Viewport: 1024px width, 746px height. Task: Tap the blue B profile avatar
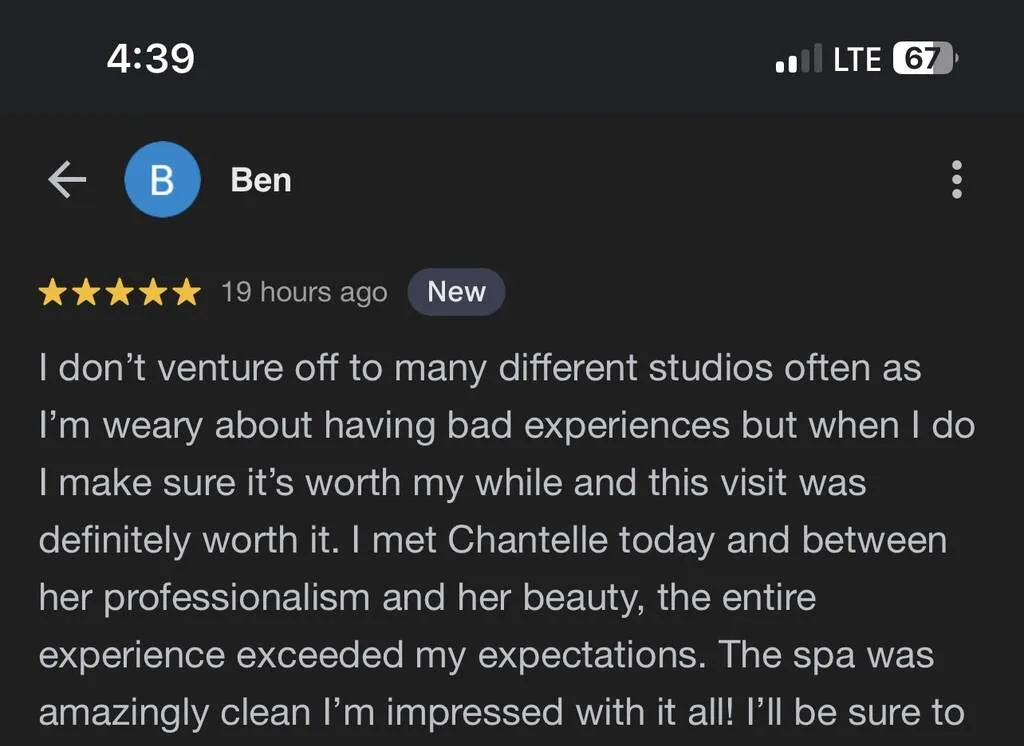point(162,180)
